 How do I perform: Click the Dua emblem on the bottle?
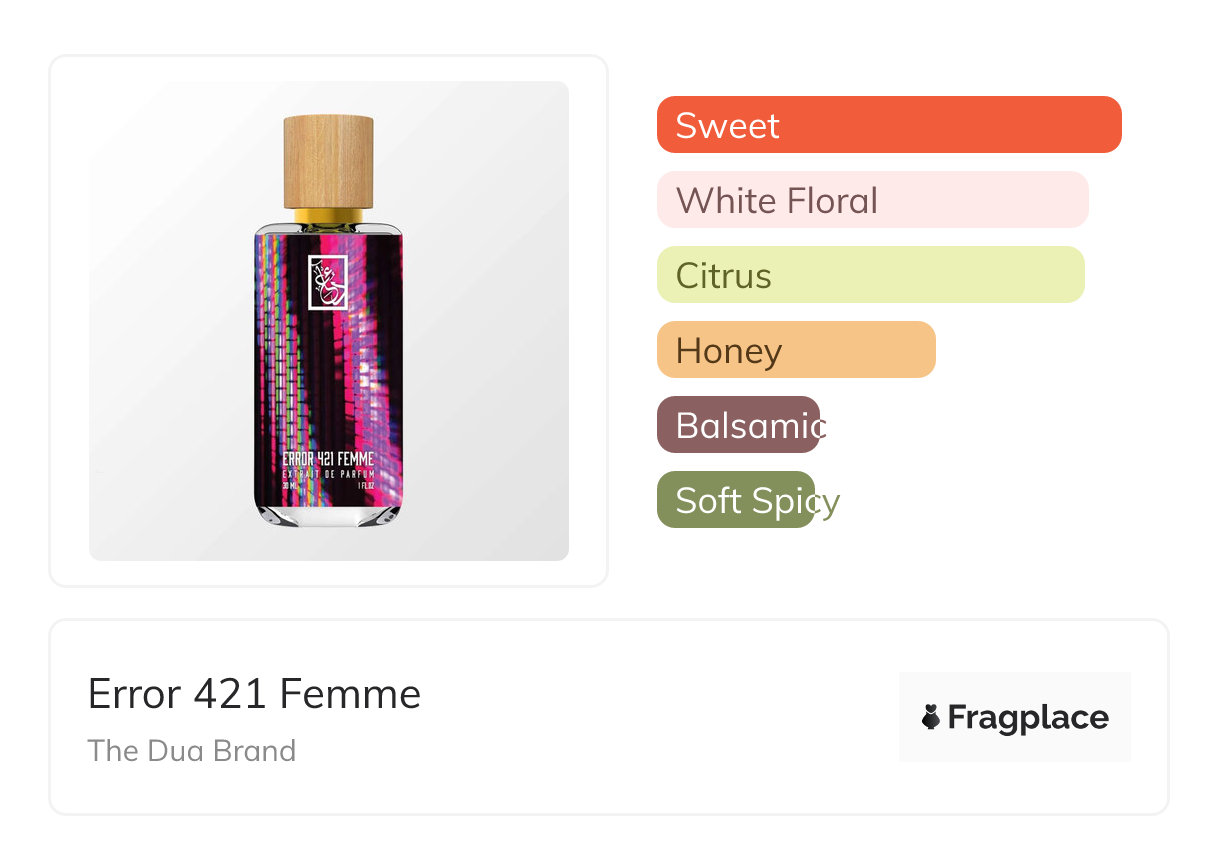tap(328, 282)
